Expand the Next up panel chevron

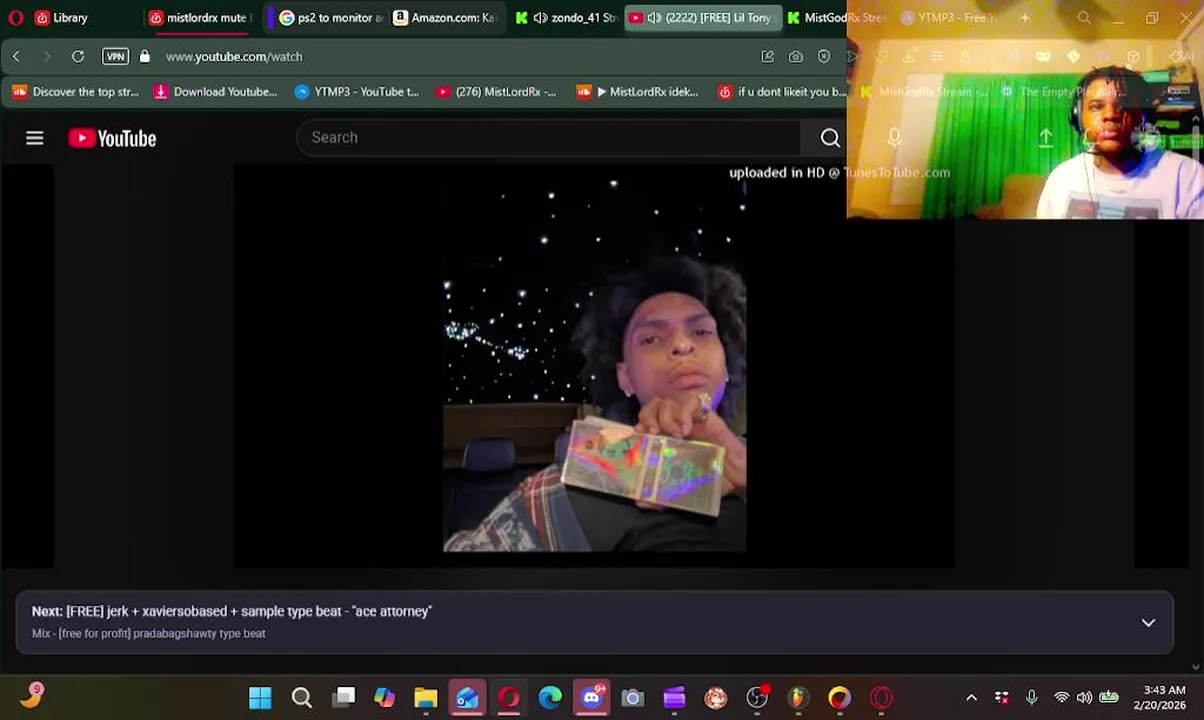tap(1148, 623)
